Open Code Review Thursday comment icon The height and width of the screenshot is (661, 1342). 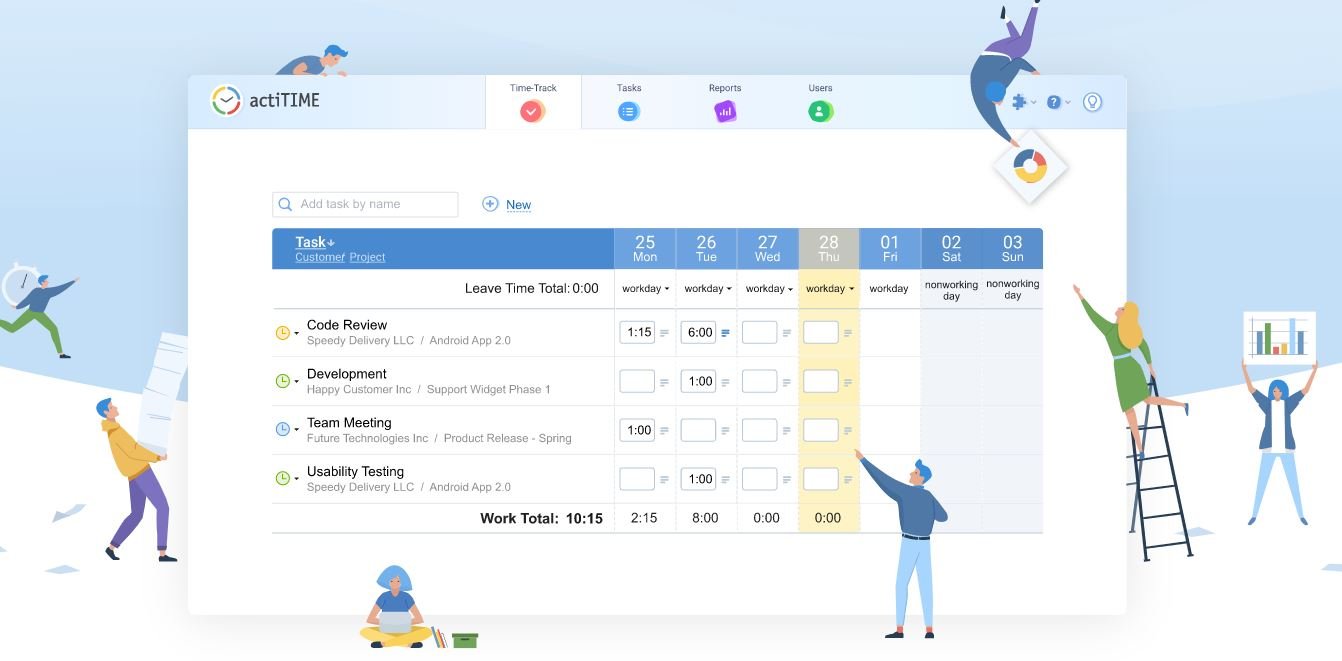(x=848, y=333)
